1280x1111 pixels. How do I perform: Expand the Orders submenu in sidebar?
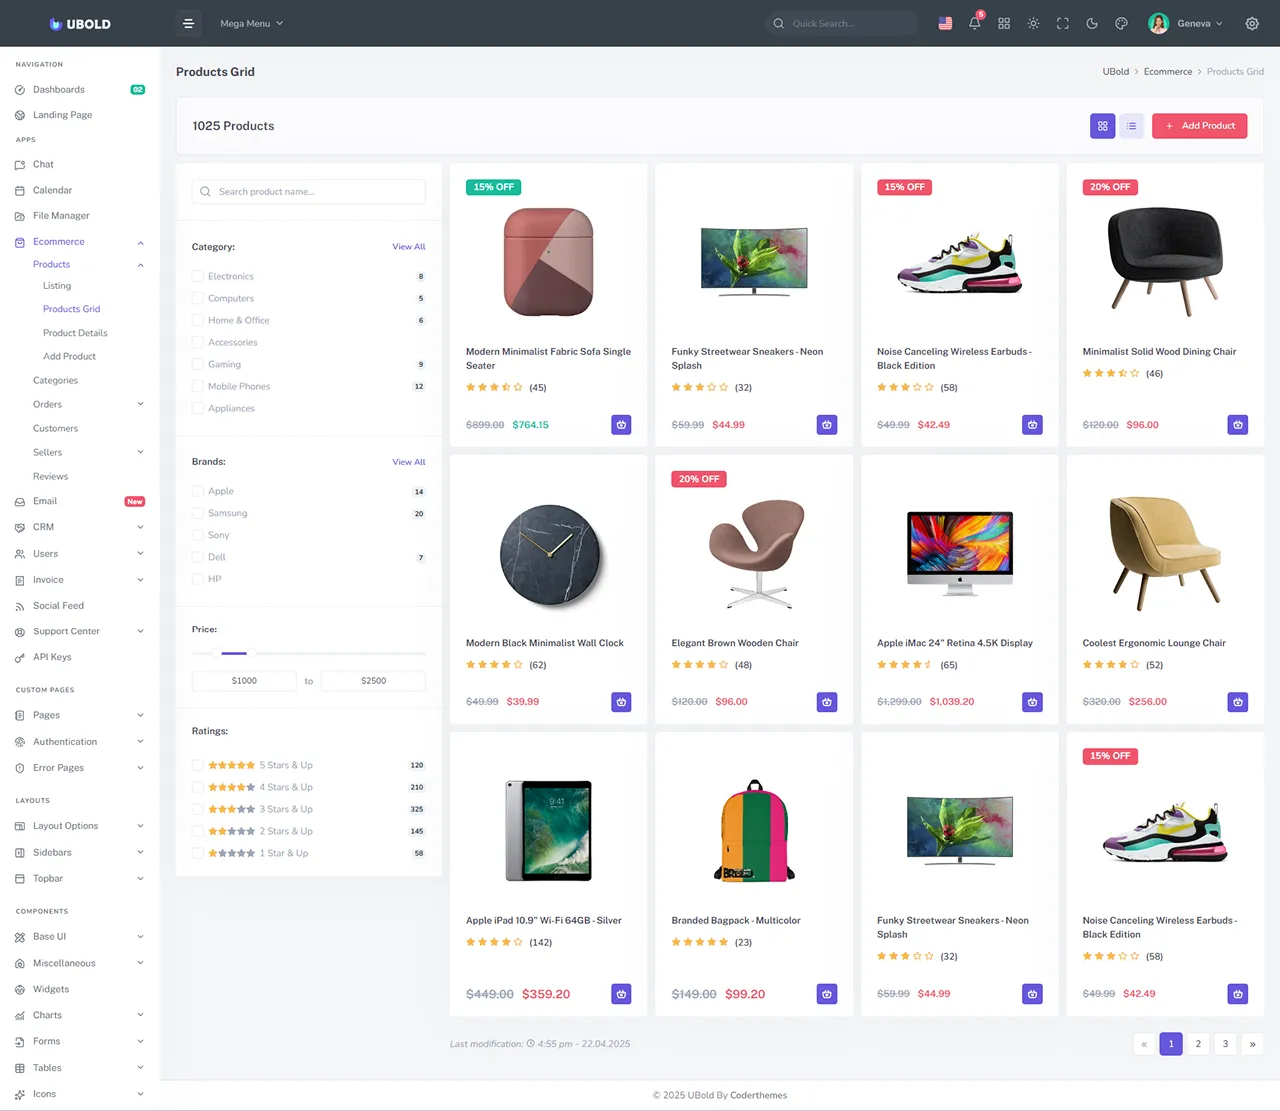pyautogui.click(x=88, y=404)
